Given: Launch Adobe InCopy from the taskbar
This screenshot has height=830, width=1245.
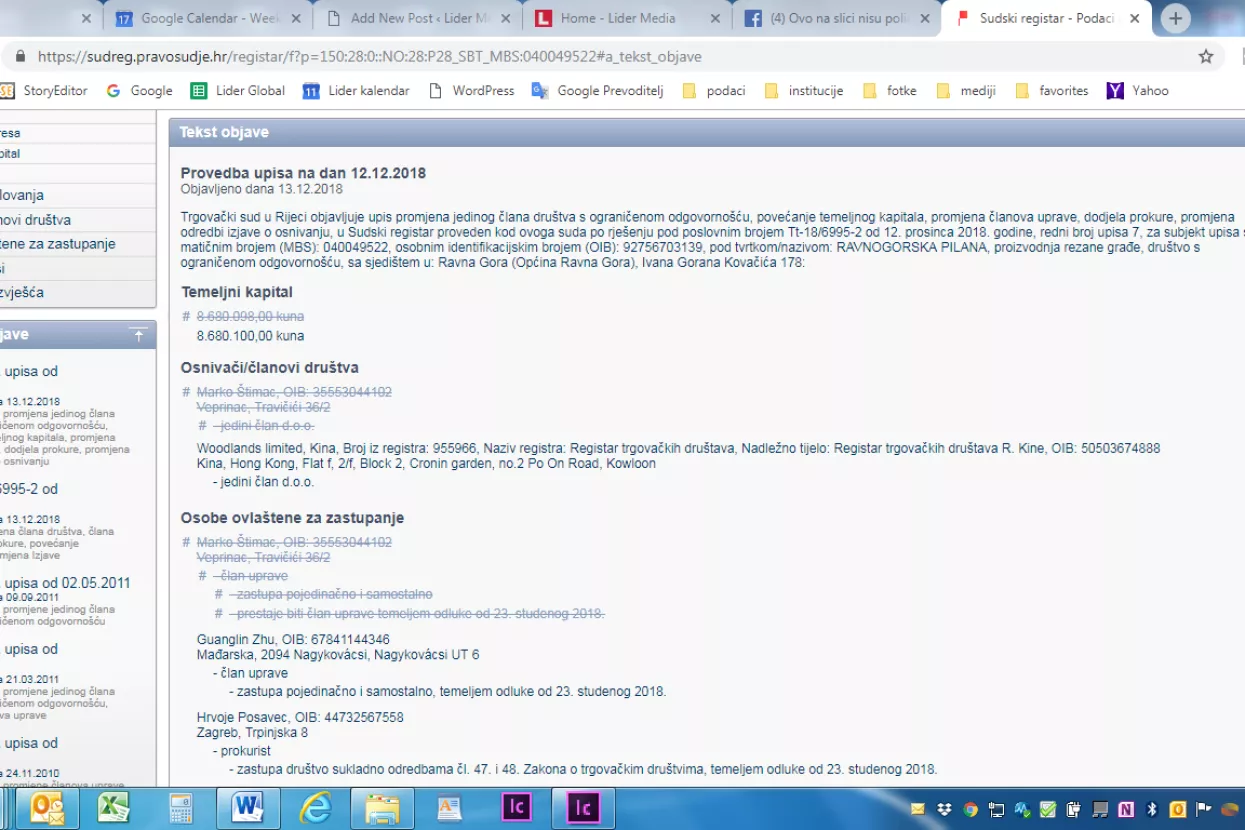Looking at the screenshot, I should (x=516, y=808).
